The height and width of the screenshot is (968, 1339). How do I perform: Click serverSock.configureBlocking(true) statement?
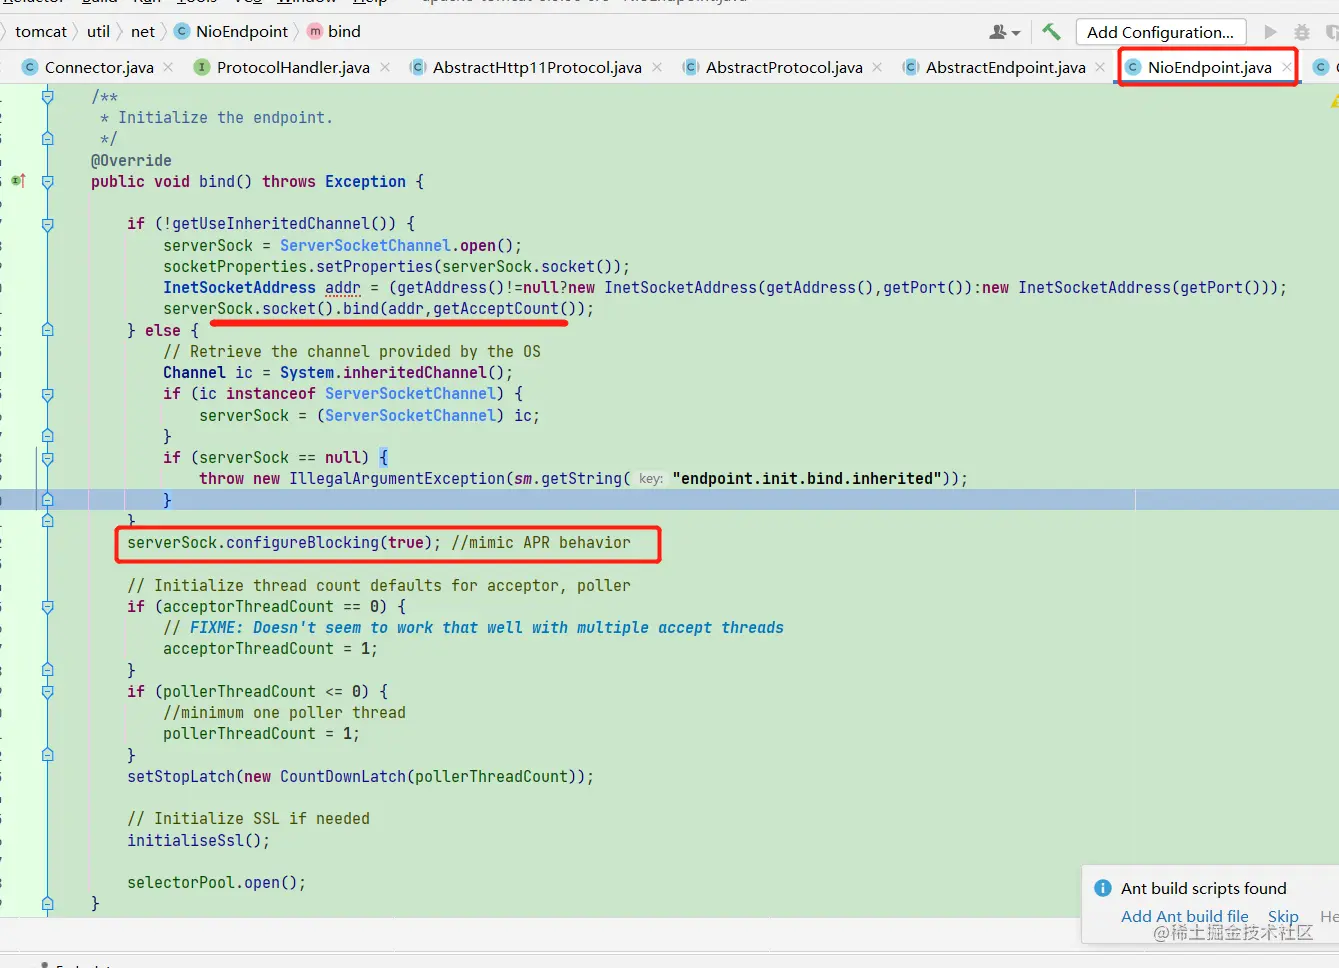[x=284, y=543]
